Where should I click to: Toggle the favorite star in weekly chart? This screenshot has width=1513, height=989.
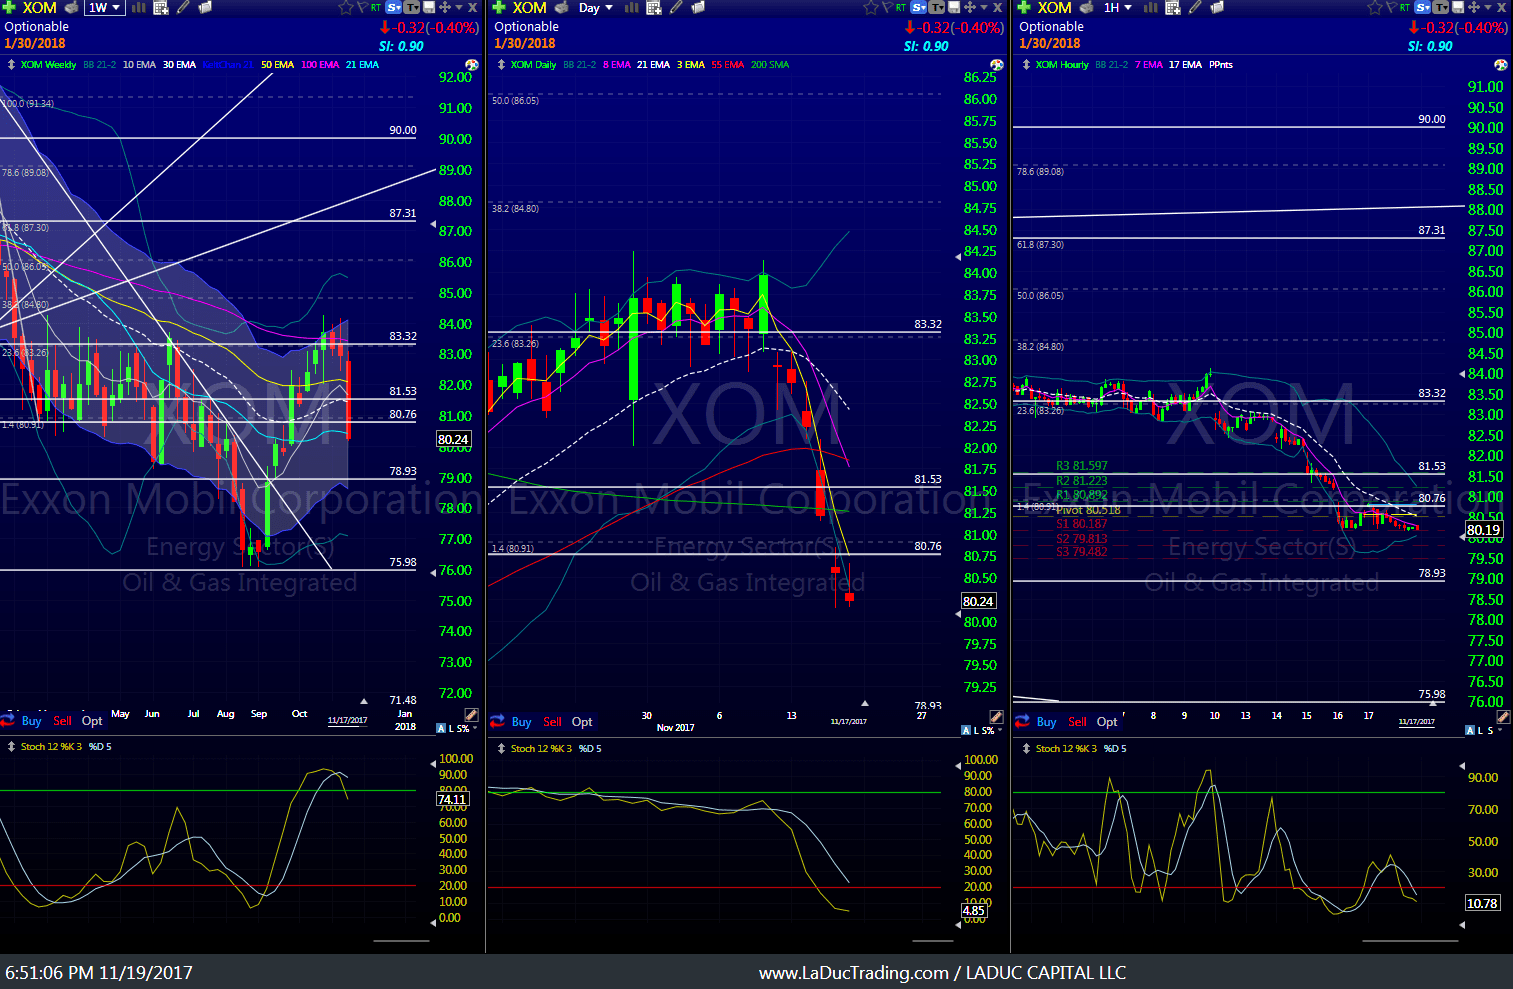[x=346, y=7]
